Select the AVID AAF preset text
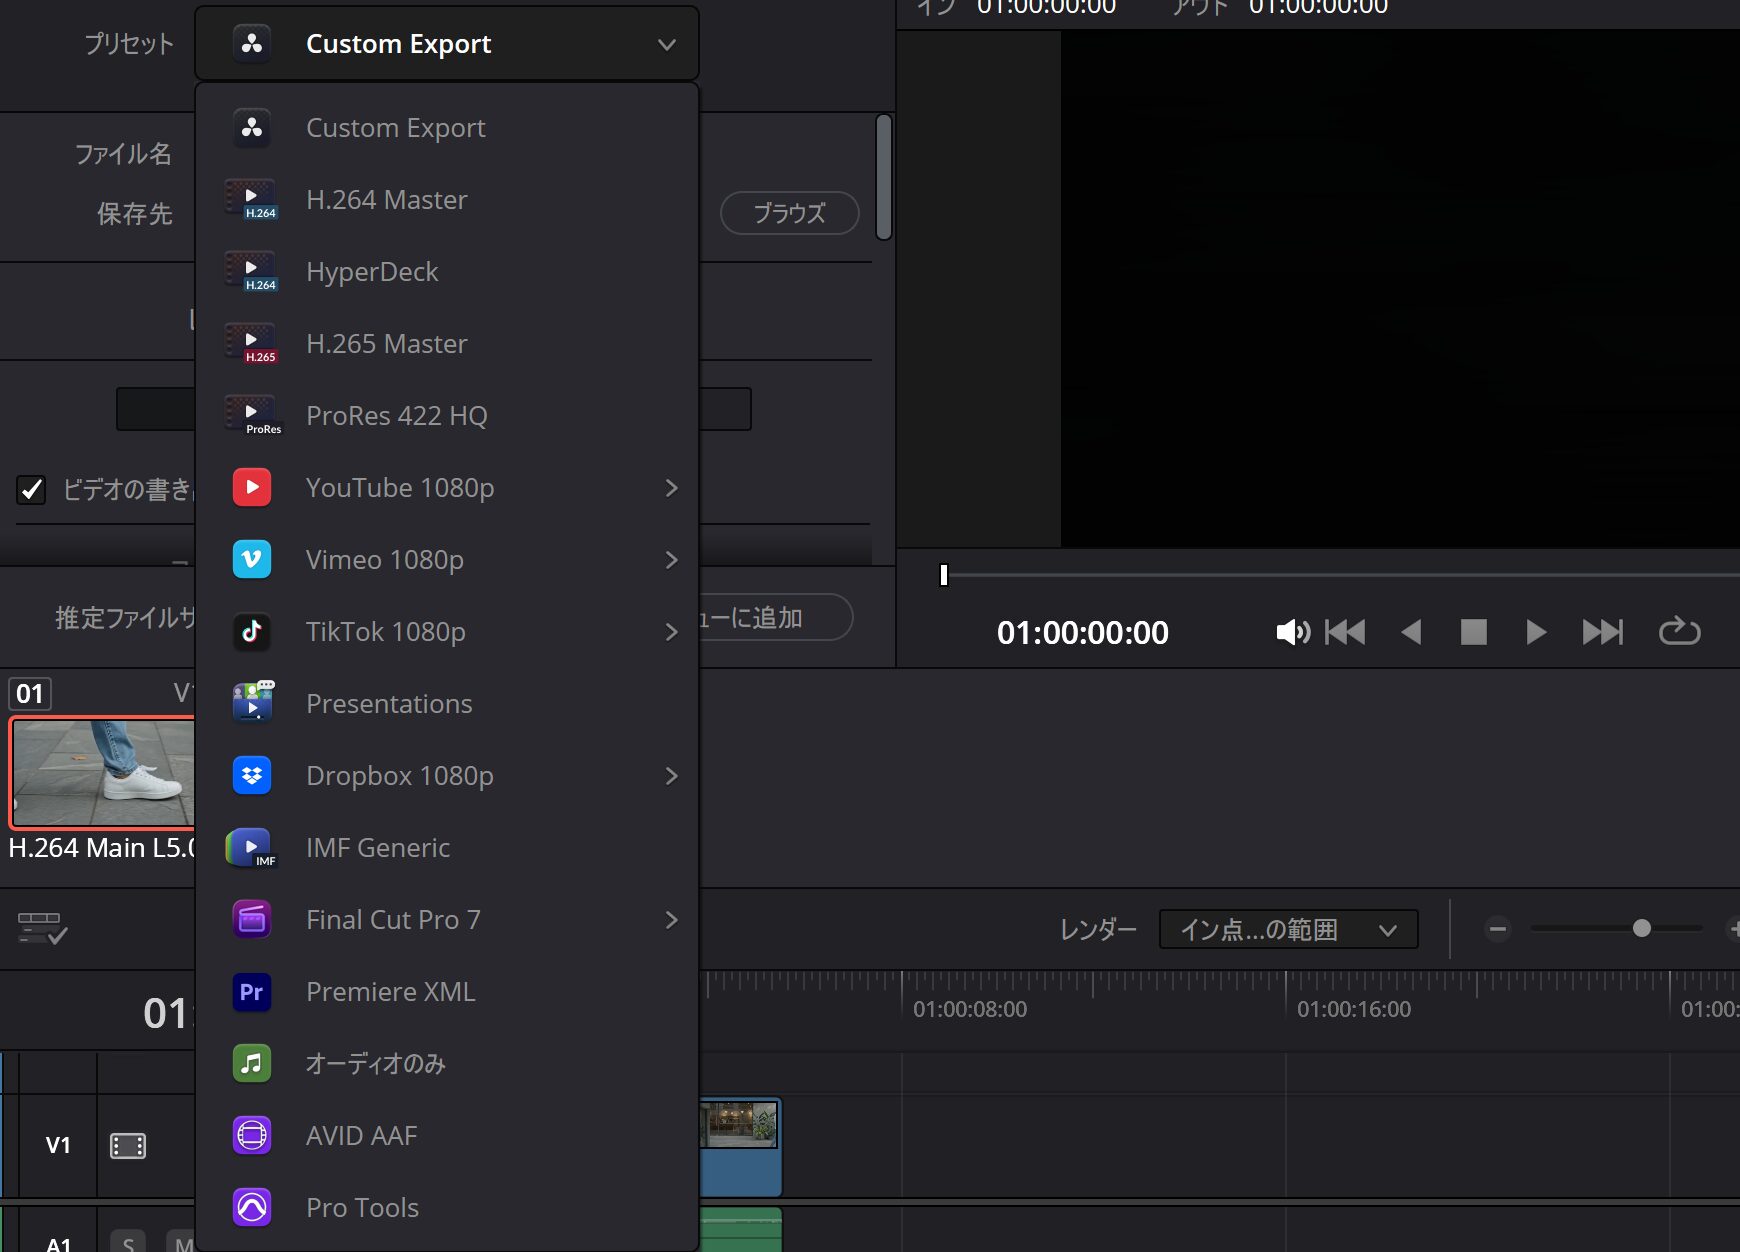 click(x=362, y=1136)
